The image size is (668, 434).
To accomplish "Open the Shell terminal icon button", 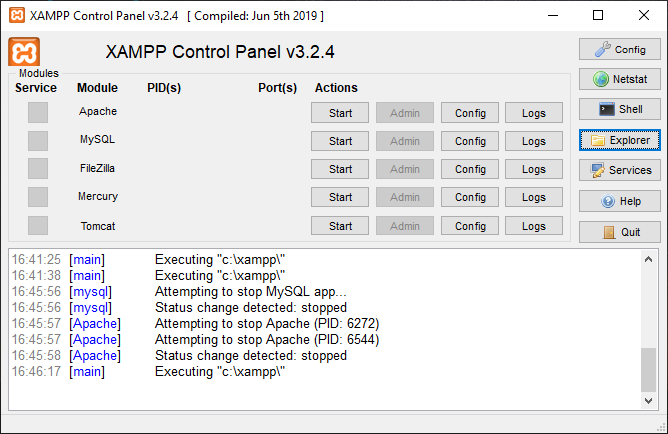I will coord(619,109).
